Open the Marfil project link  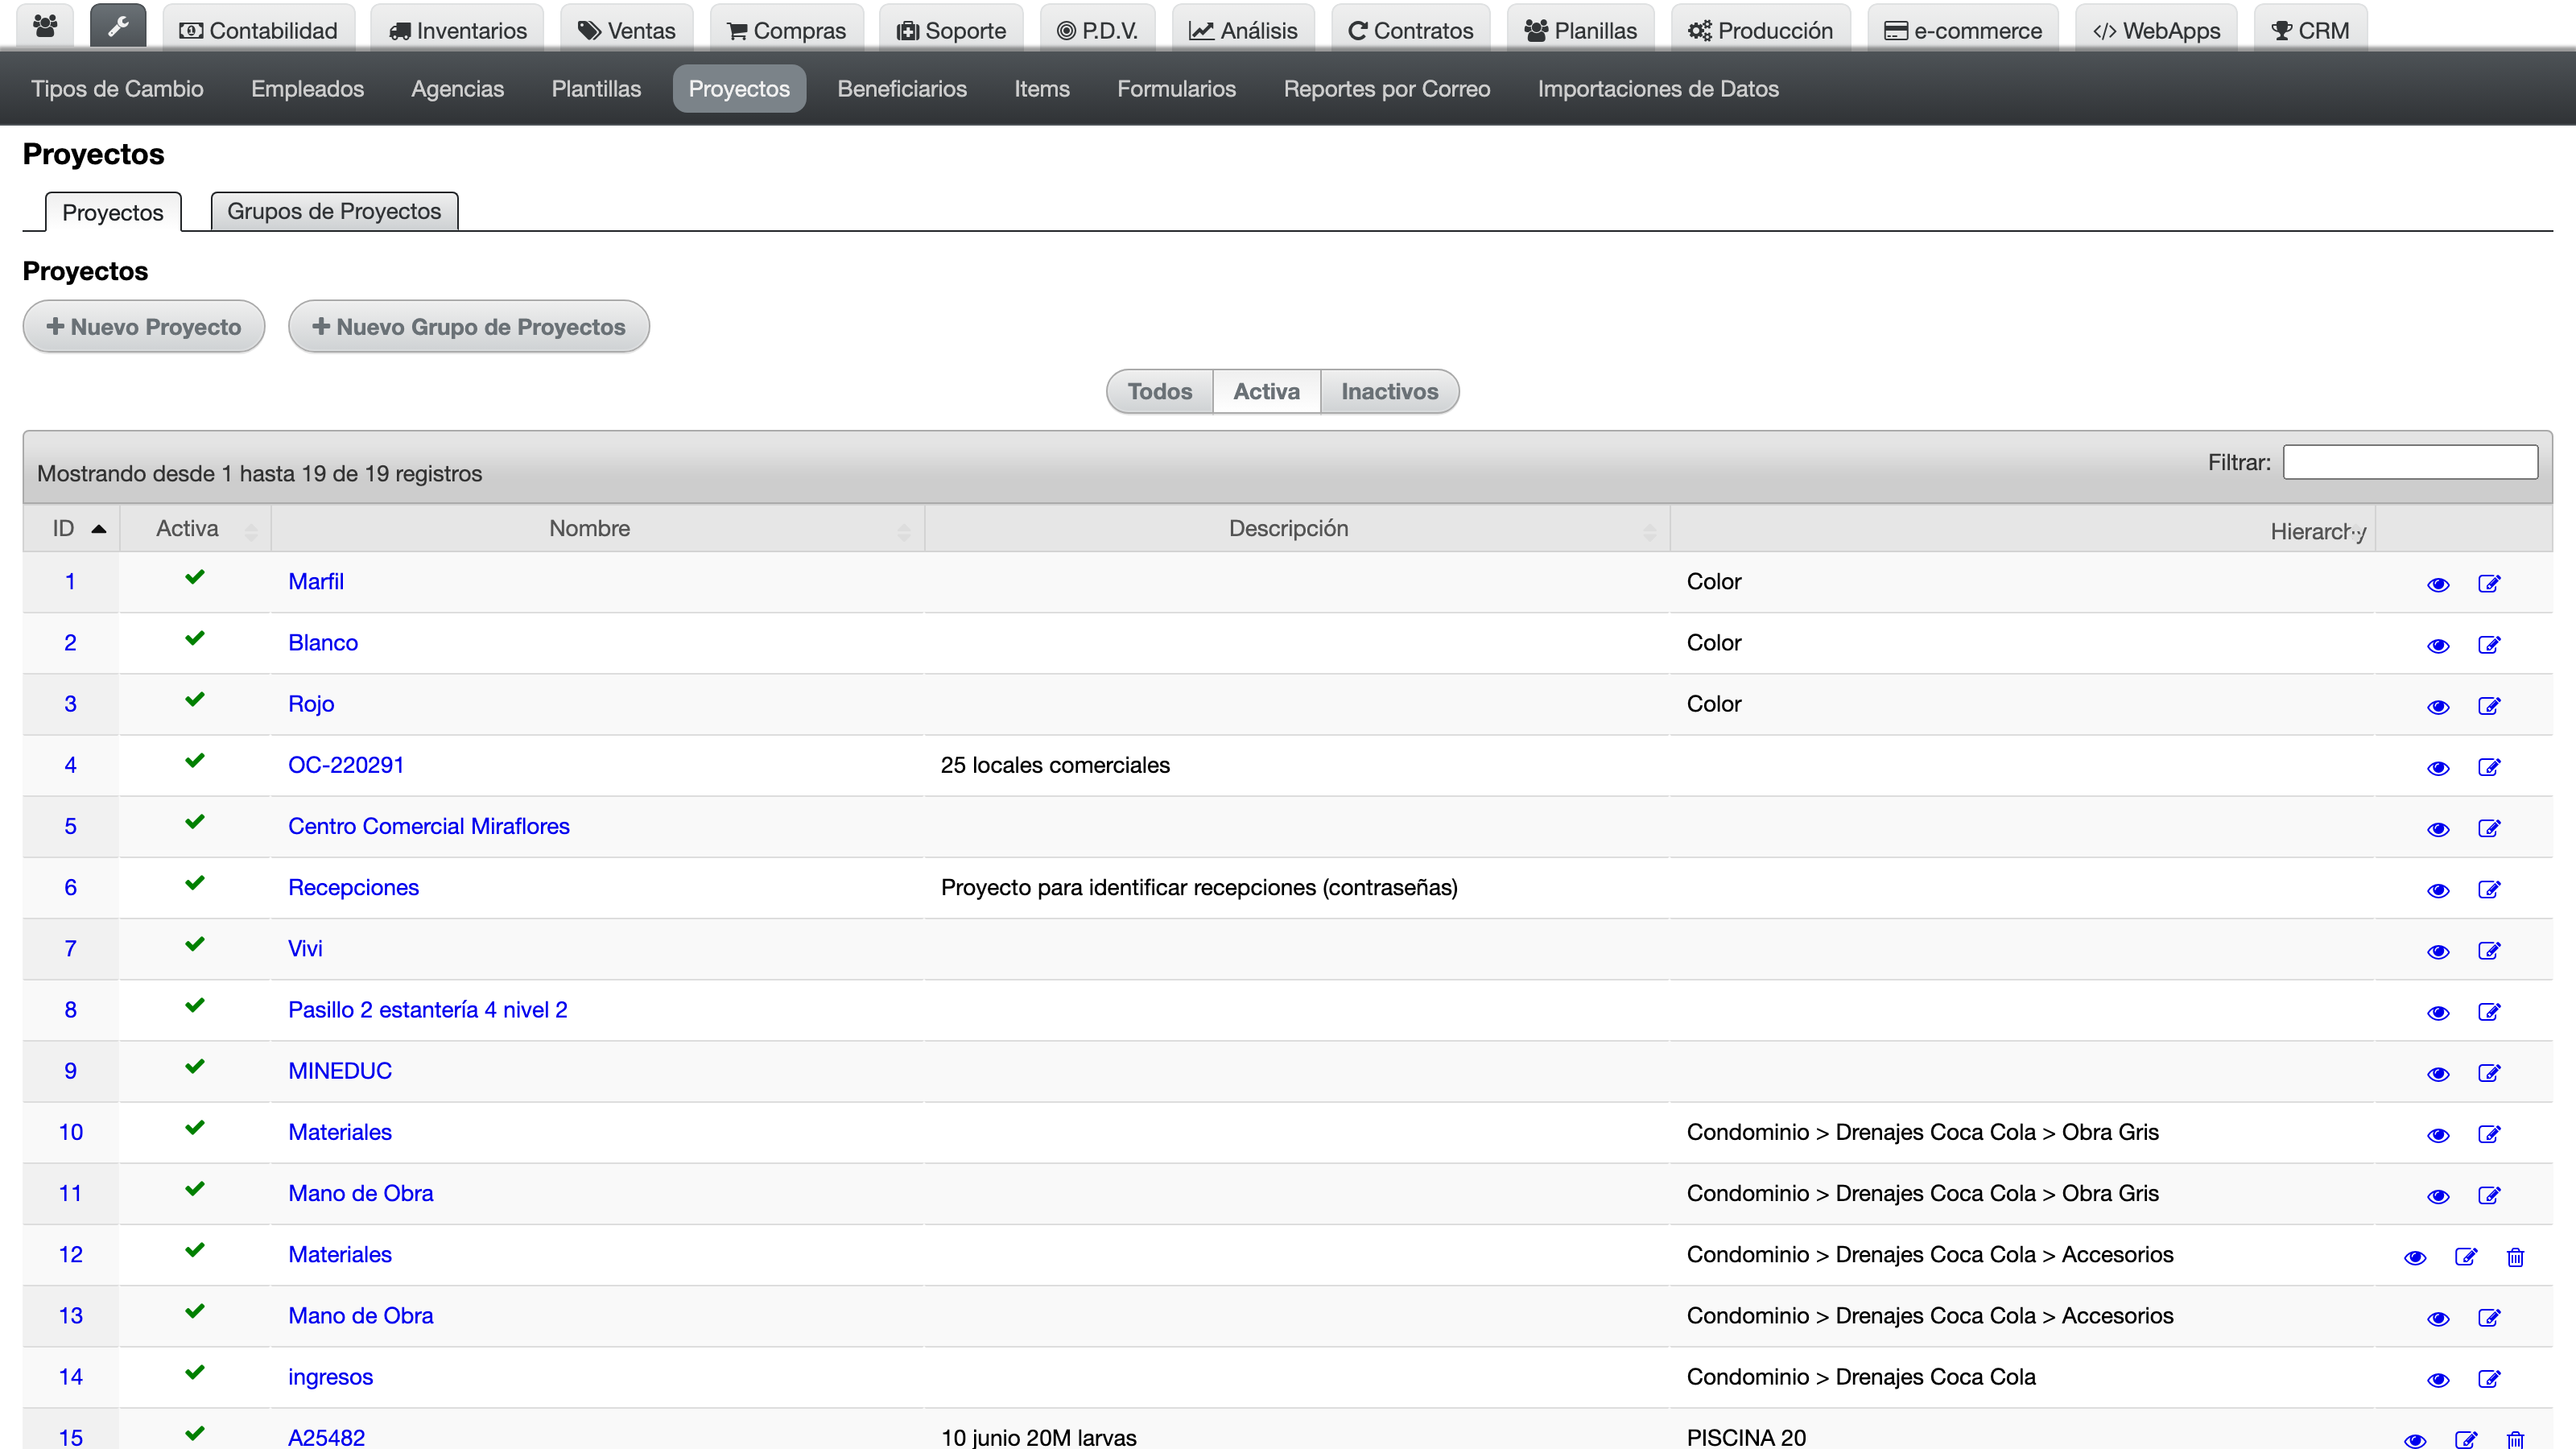316,581
